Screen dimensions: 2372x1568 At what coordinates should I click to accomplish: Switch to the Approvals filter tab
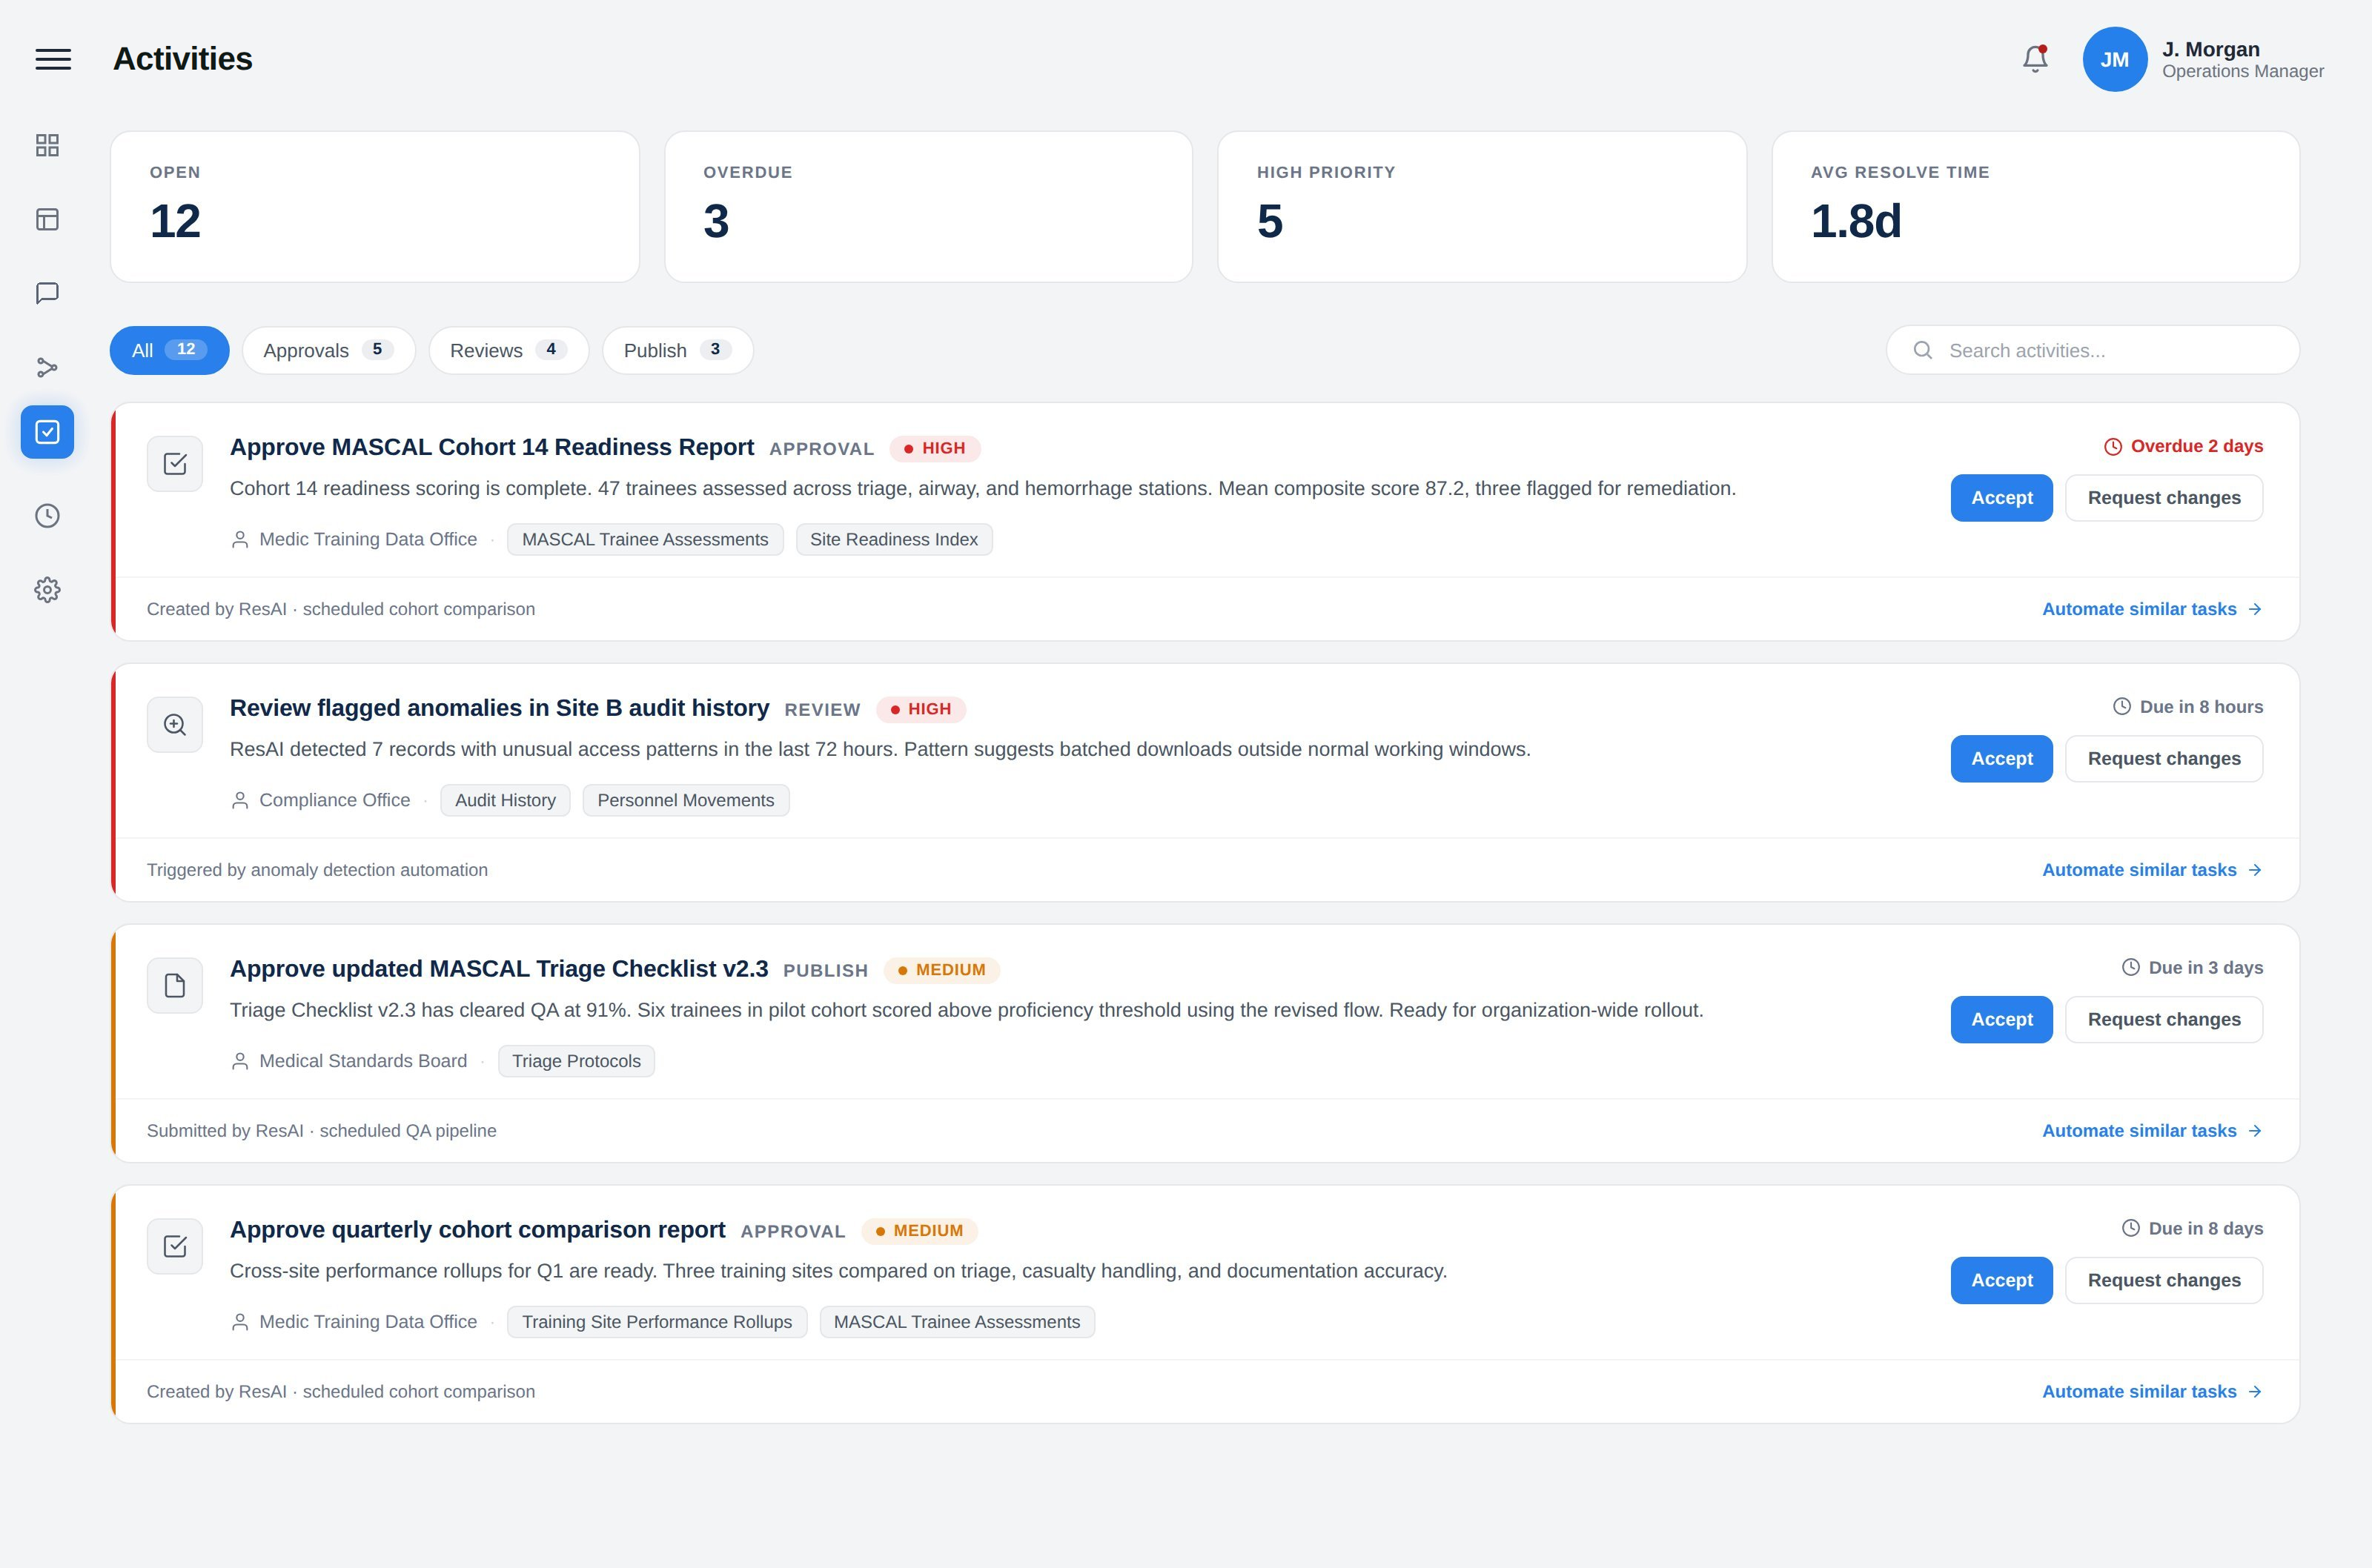[328, 350]
